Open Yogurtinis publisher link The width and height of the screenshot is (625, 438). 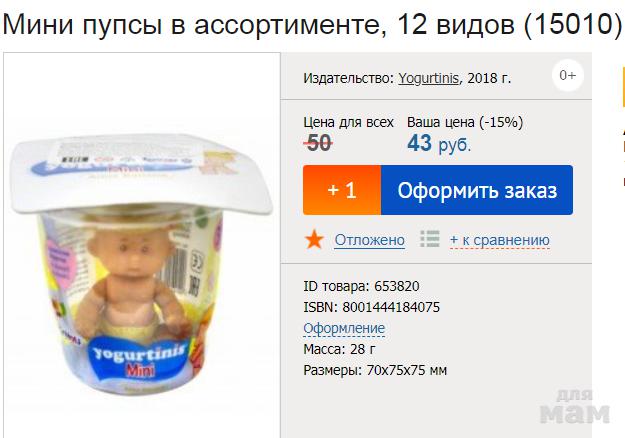[429, 78]
